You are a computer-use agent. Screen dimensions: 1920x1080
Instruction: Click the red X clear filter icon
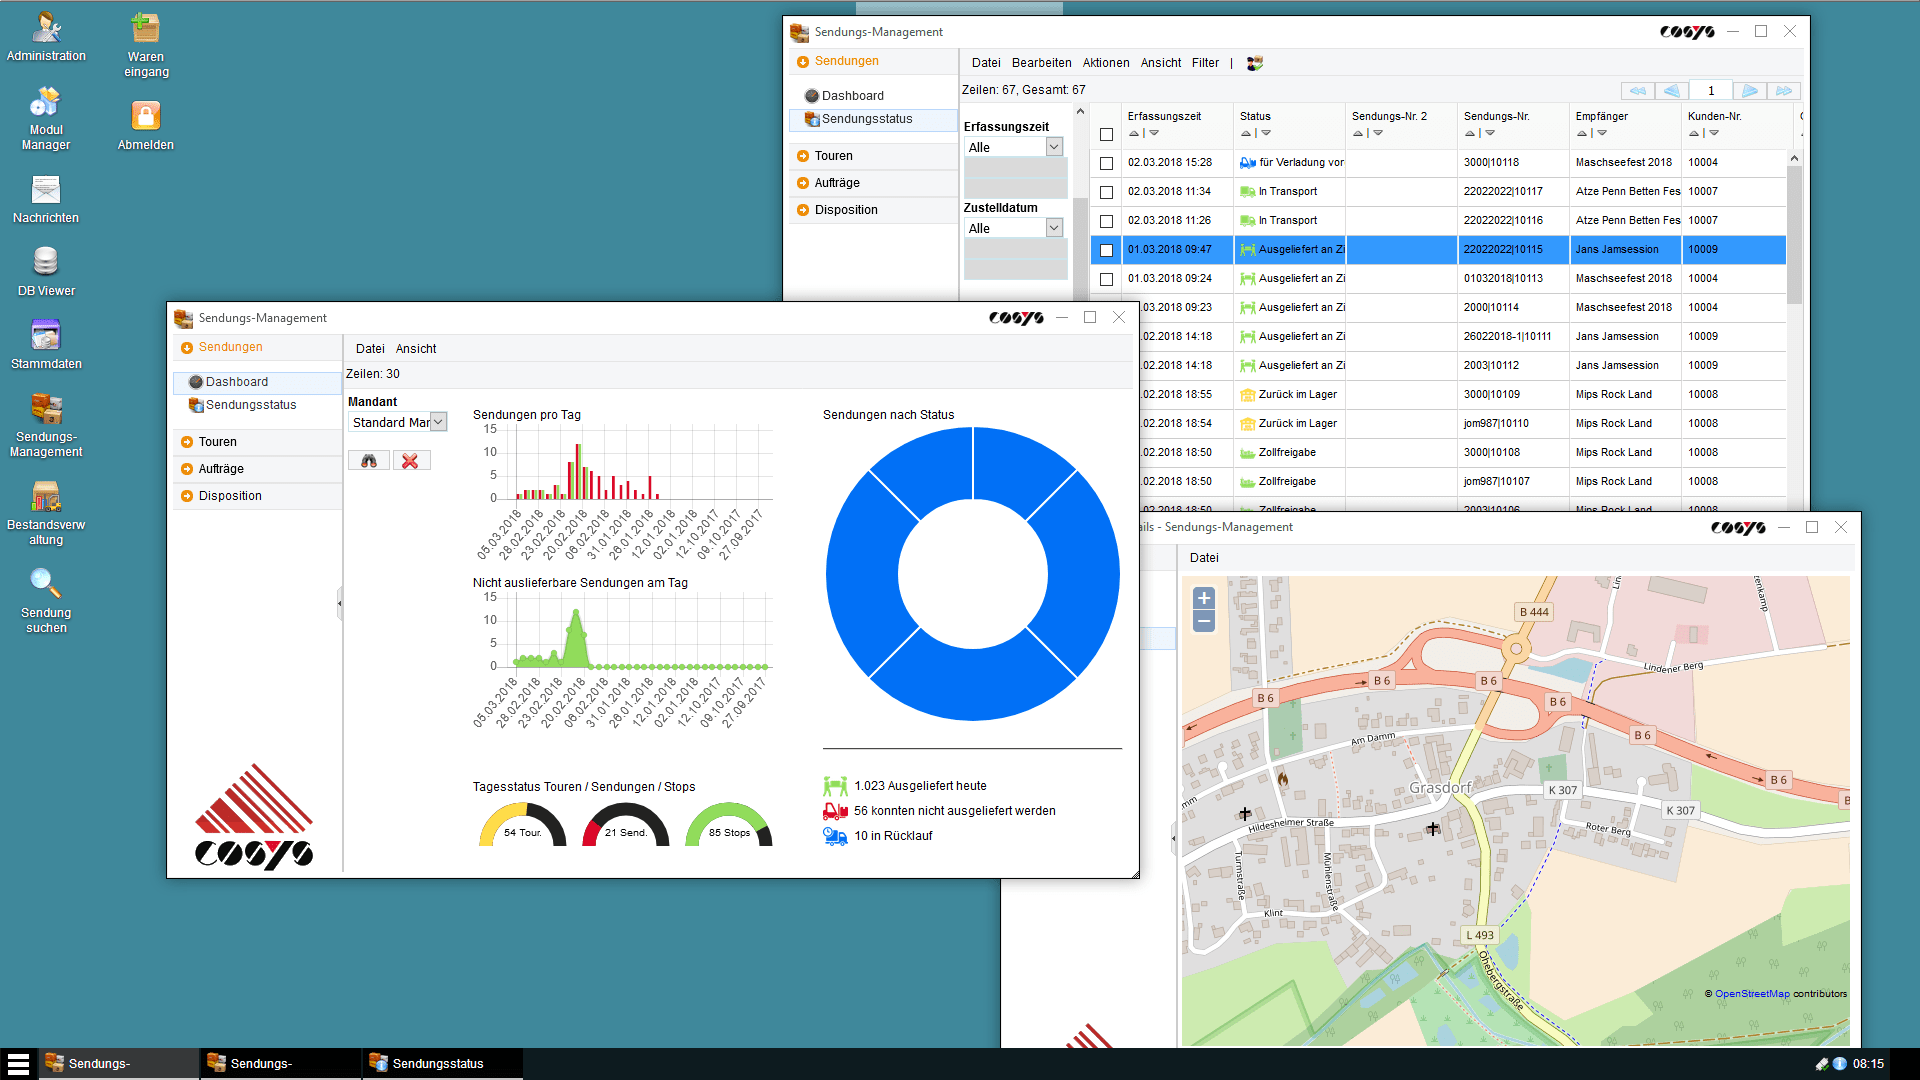[411, 460]
